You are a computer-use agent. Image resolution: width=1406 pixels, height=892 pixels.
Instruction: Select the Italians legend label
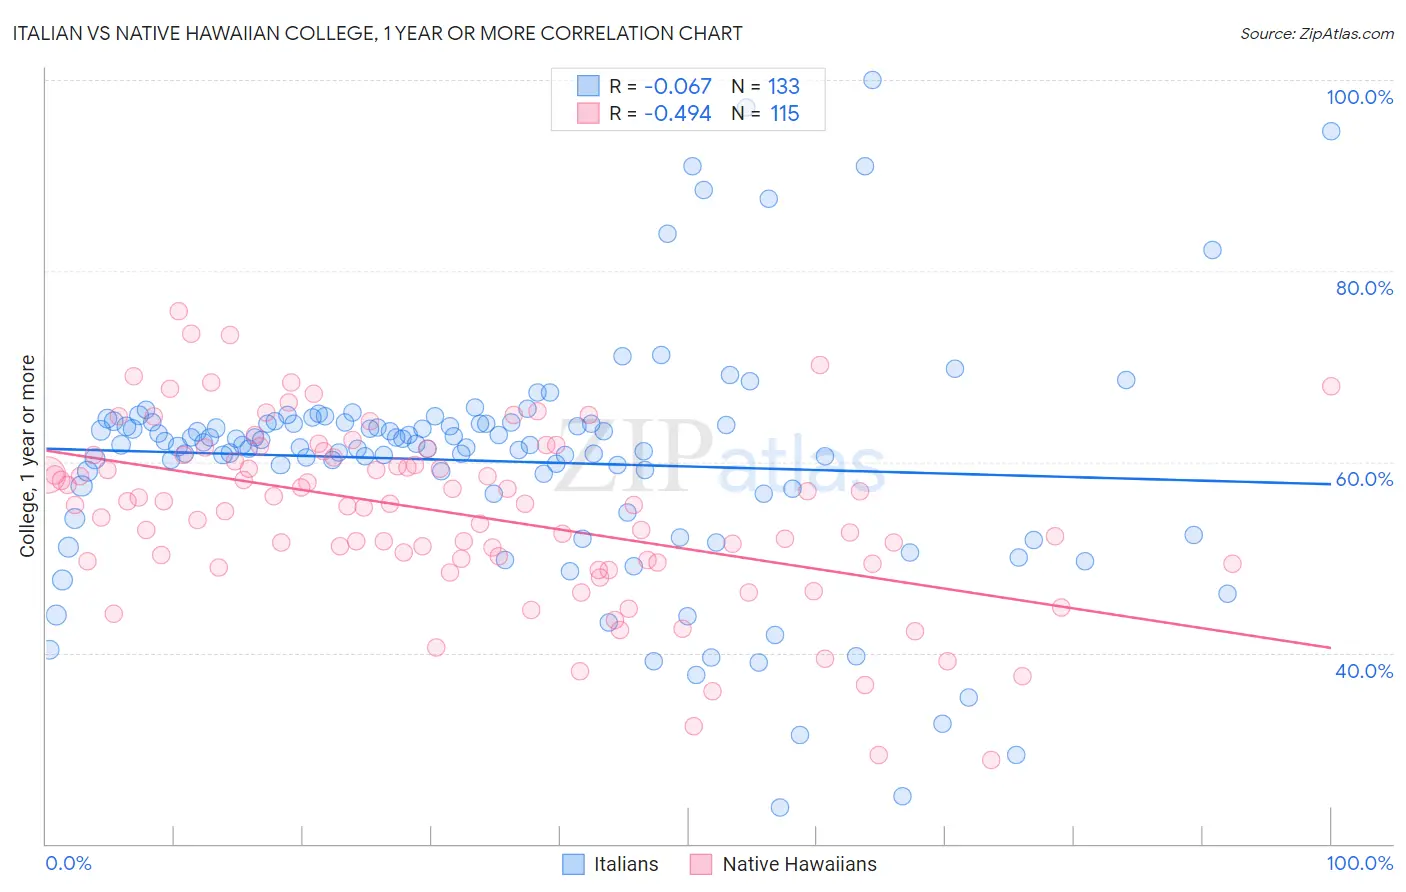(626, 864)
